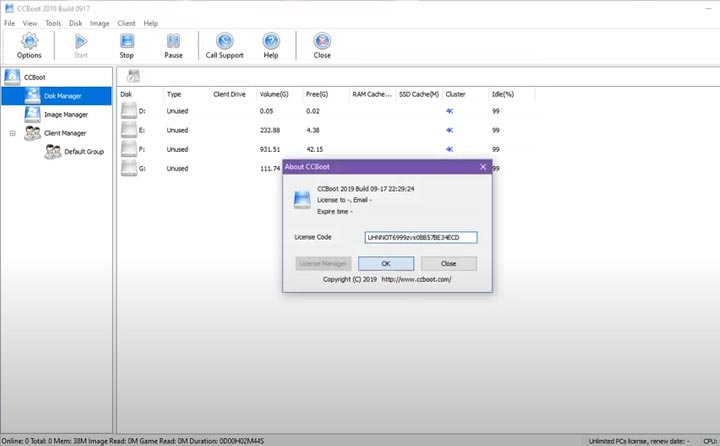The image size is (720, 446).
Task: Click the License Manager button
Action: pyautogui.click(x=323, y=264)
